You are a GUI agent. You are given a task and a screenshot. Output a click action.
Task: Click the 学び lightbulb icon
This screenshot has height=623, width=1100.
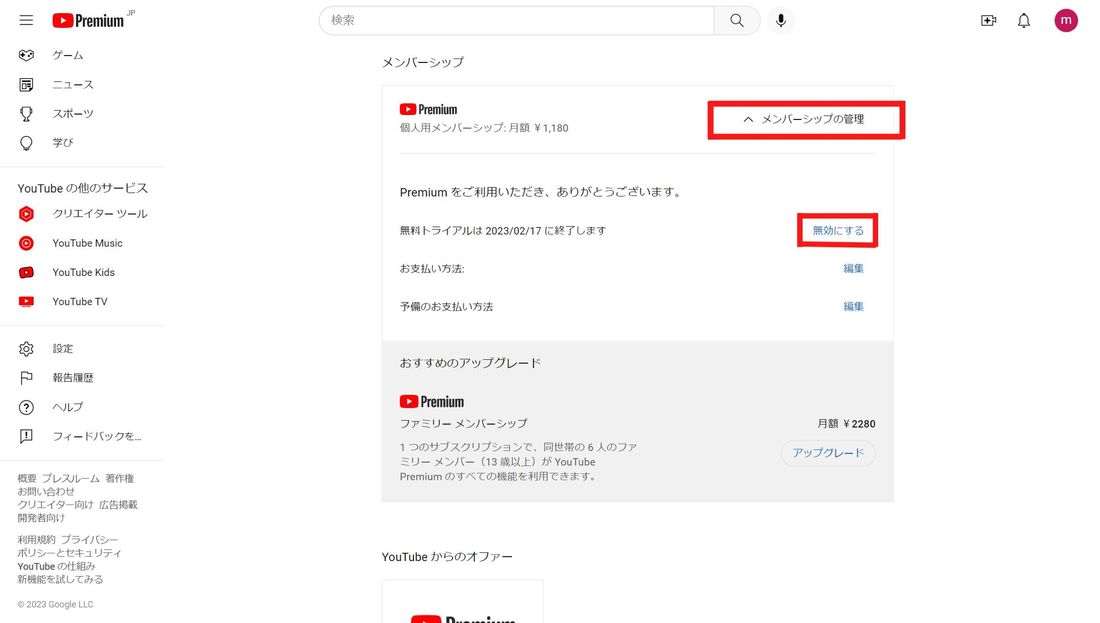tap(26, 143)
